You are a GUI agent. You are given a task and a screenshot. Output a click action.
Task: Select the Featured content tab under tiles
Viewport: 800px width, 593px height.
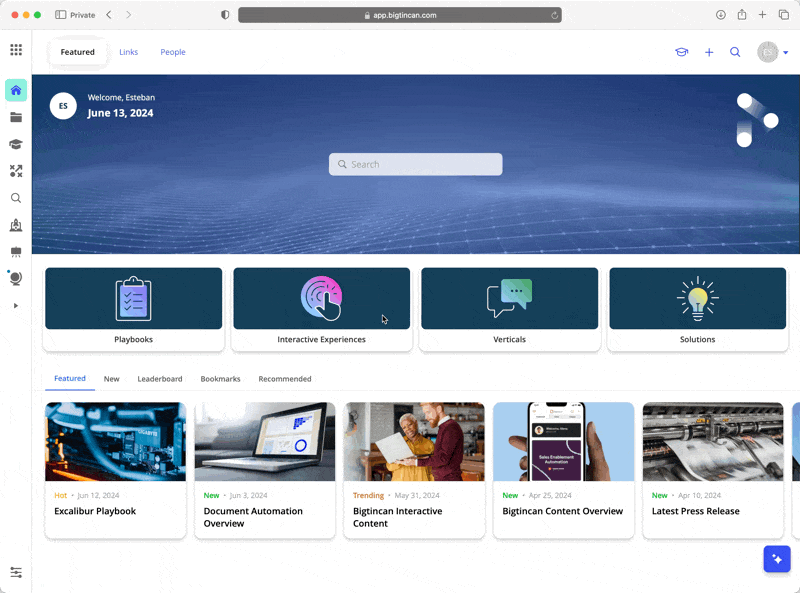70,379
